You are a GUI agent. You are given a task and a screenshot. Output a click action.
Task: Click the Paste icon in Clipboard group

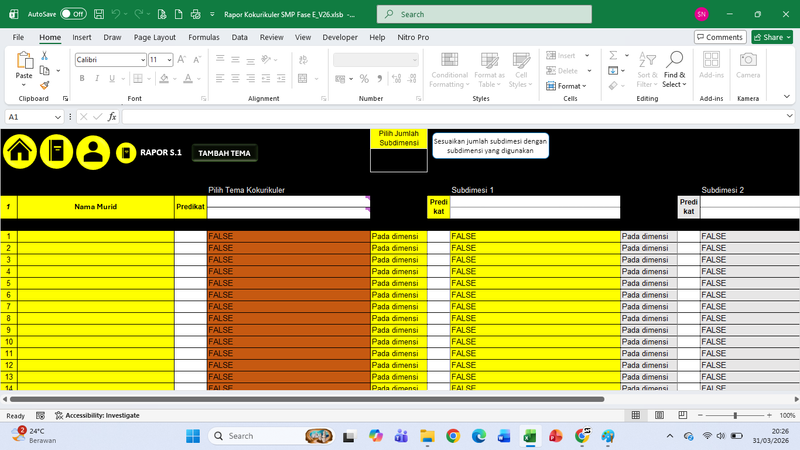[x=24, y=64]
